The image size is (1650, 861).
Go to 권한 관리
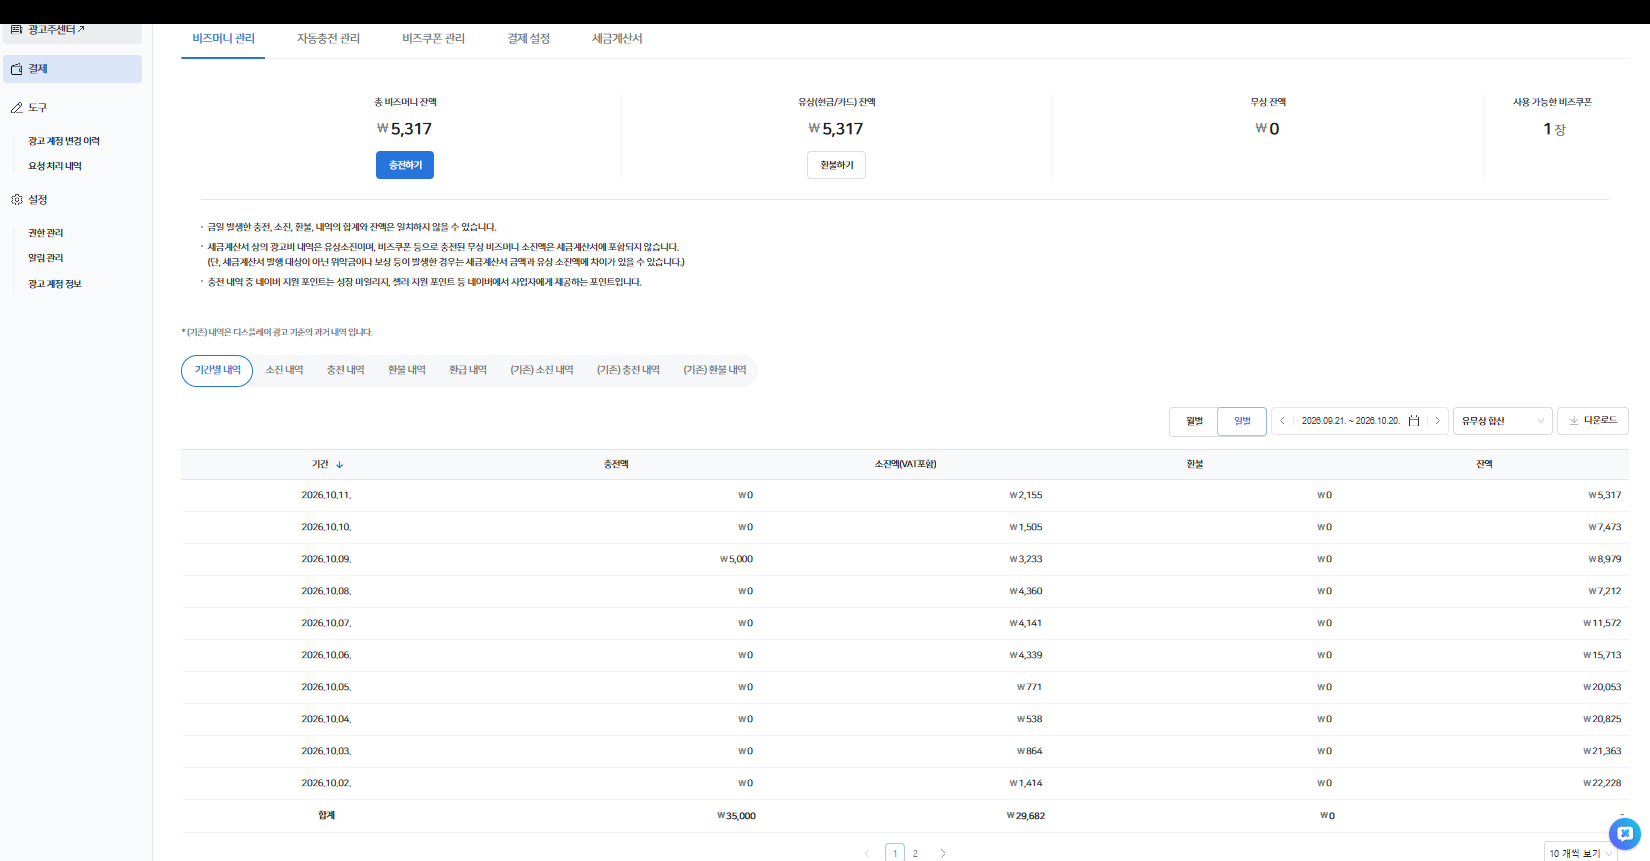pyautogui.click(x=46, y=233)
